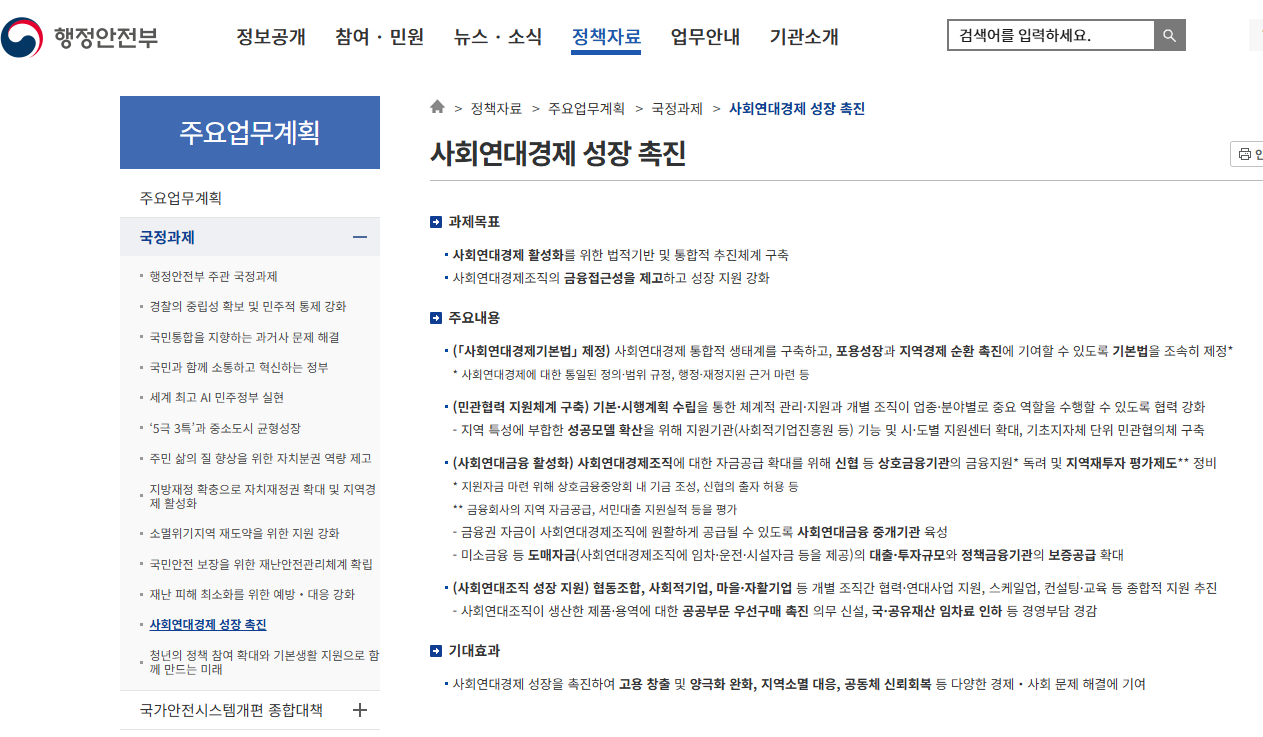The image size is (1263, 737).
Task: Open 주요업무계획 in the sidebar
Action: [181, 198]
